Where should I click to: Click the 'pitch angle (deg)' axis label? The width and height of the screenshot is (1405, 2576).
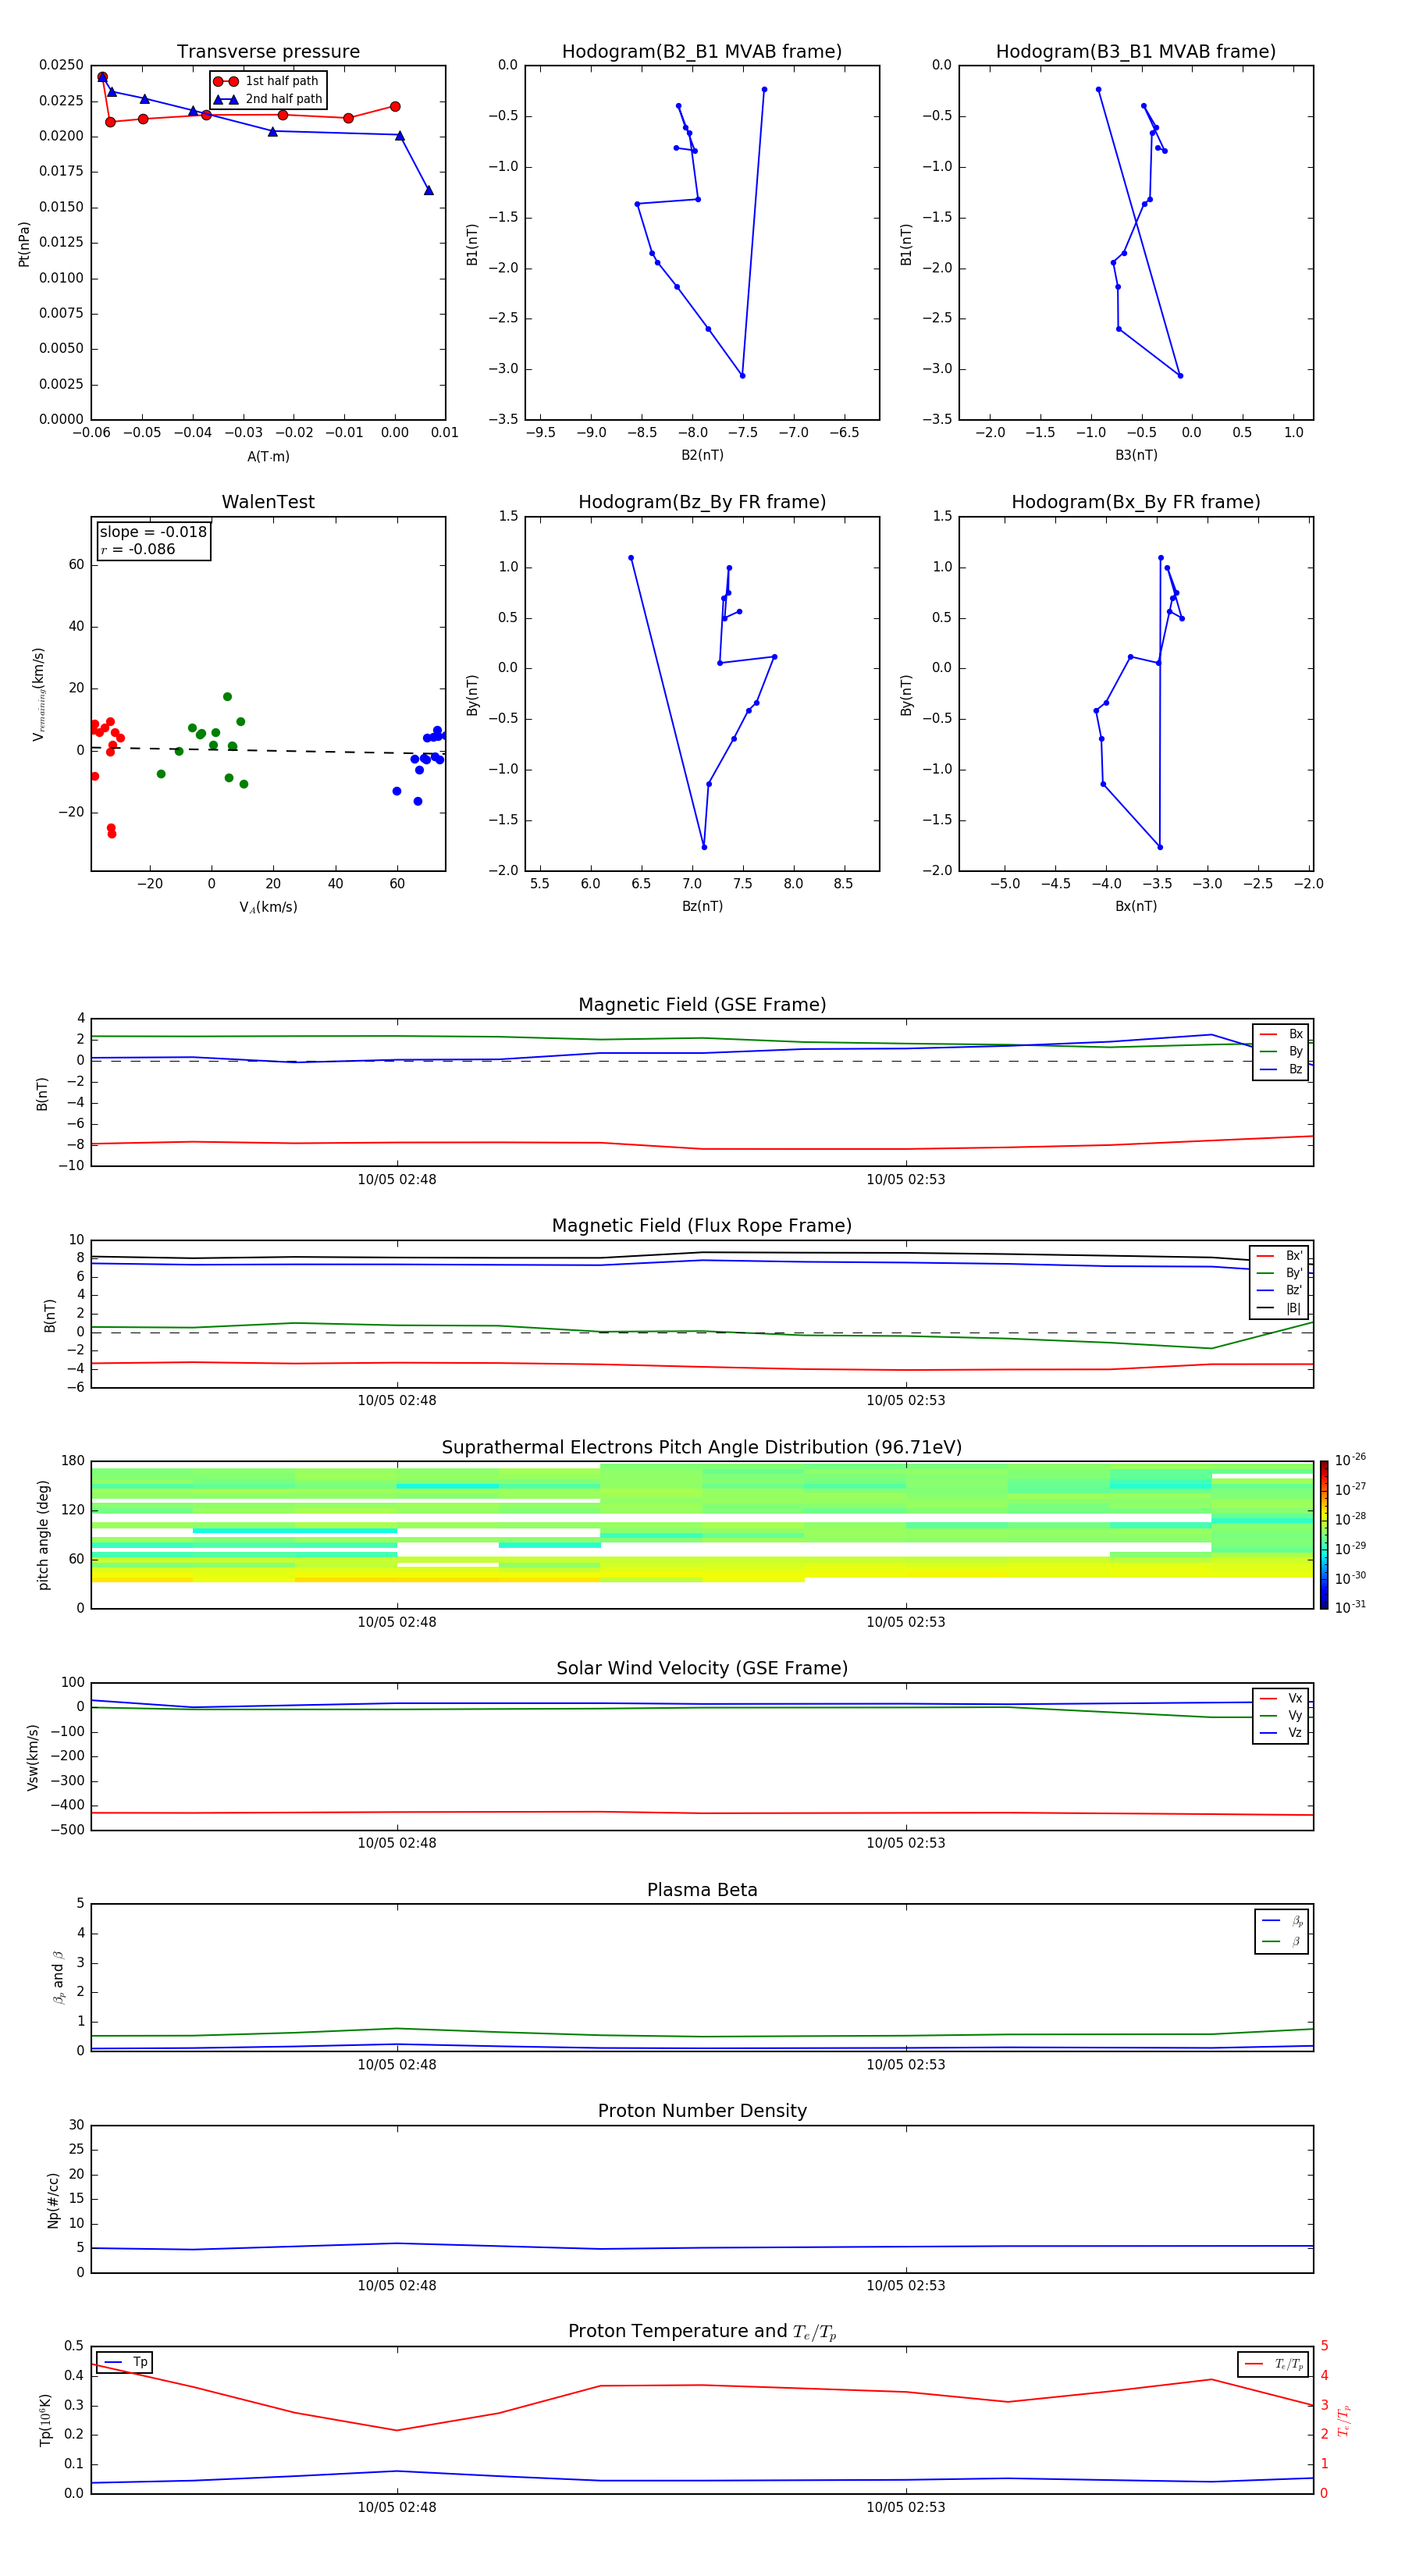tap(43, 1535)
